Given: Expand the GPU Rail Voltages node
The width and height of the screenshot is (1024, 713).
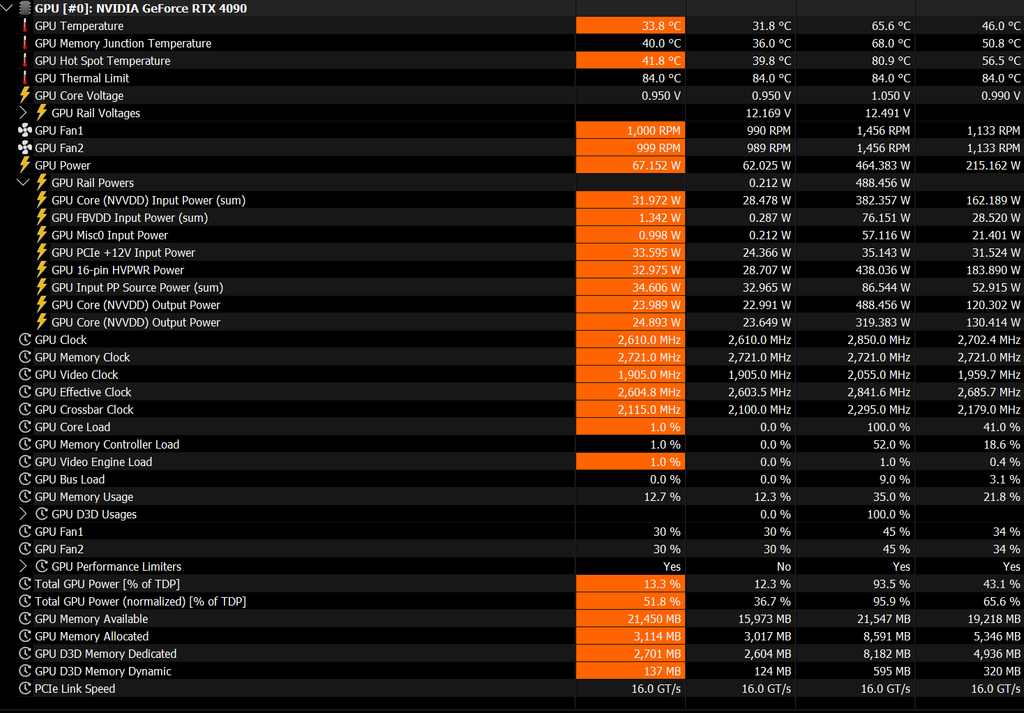Looking at the screenshot, I should click(x=24, y=113).
